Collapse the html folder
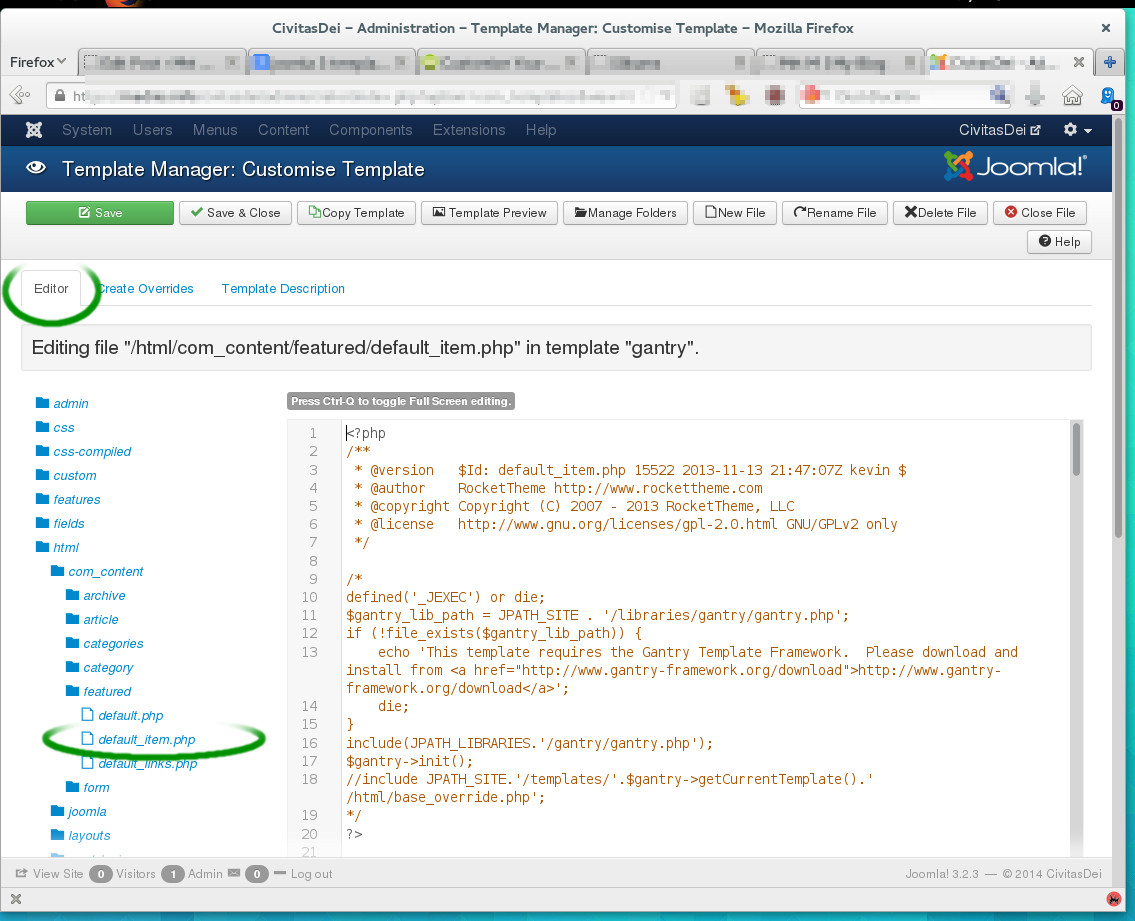This screenshot has width=1135, height=921. (x=57, y=547)
